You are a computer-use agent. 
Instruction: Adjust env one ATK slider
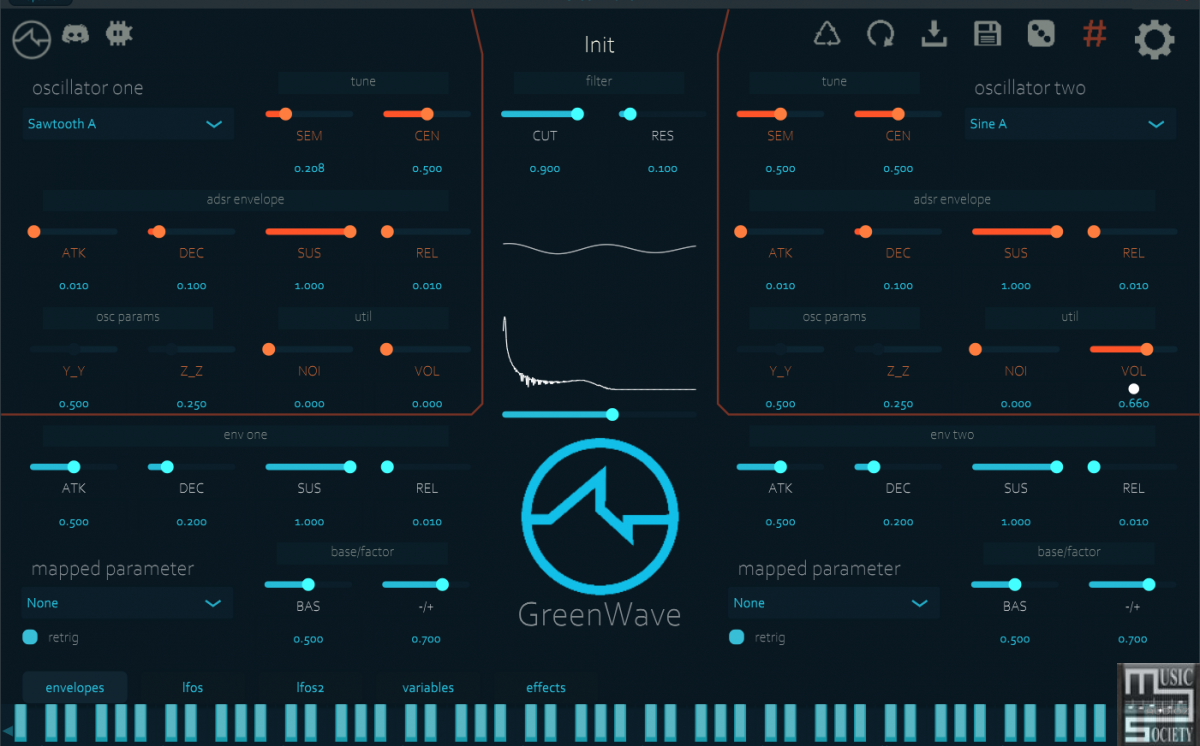(x=74, y=467)
